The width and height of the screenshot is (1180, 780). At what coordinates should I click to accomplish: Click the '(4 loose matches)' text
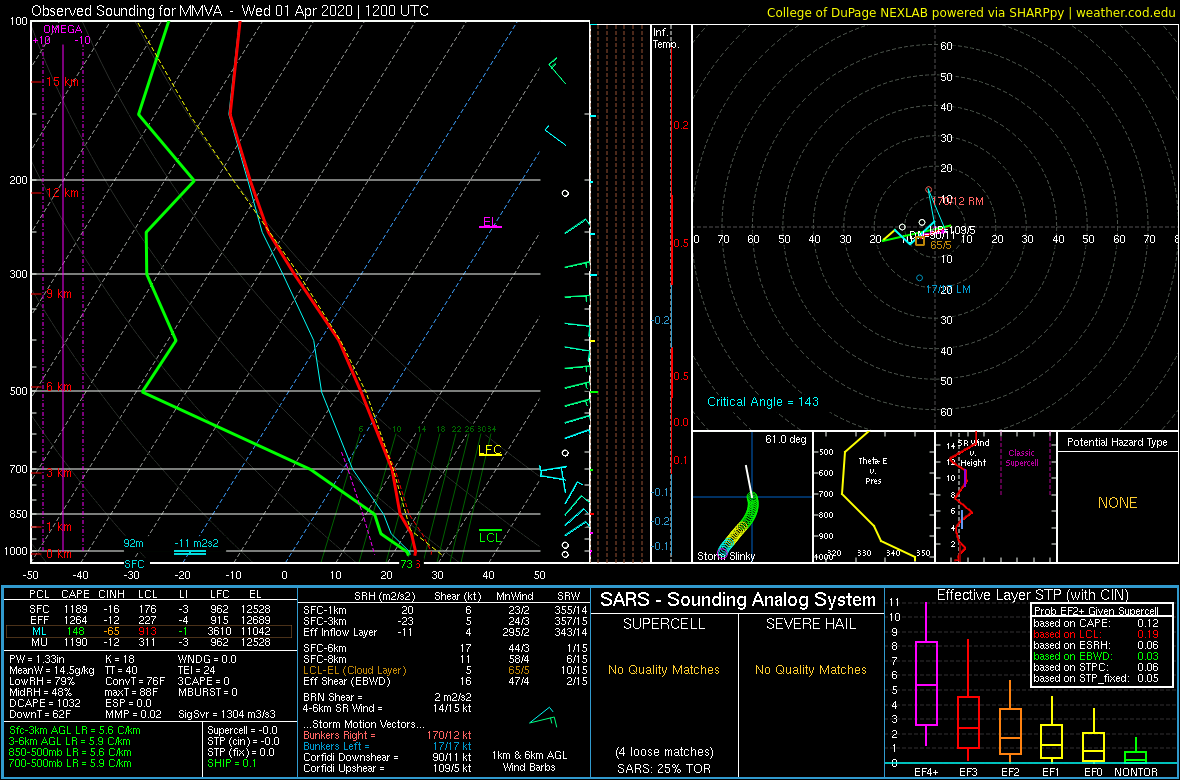pos(663,751)
